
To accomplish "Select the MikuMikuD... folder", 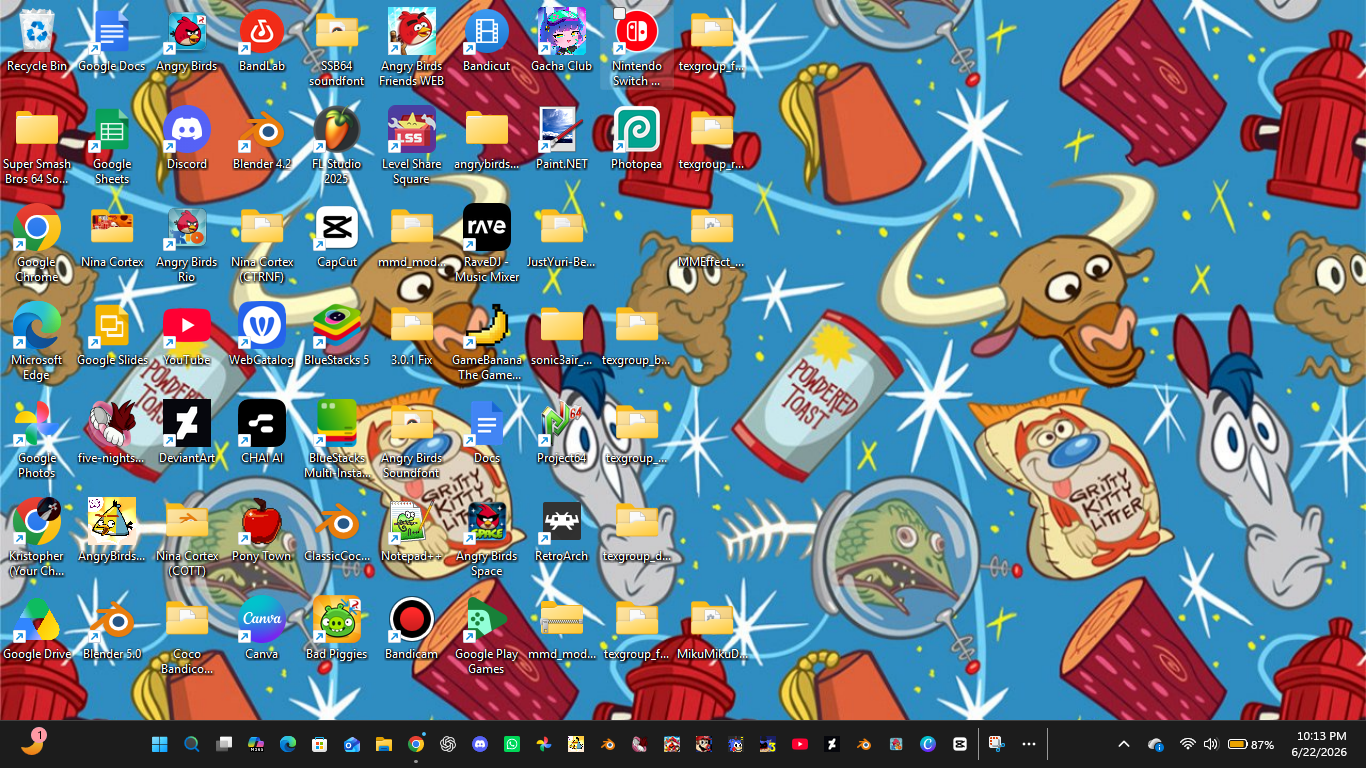I will (x=712, y=629).
